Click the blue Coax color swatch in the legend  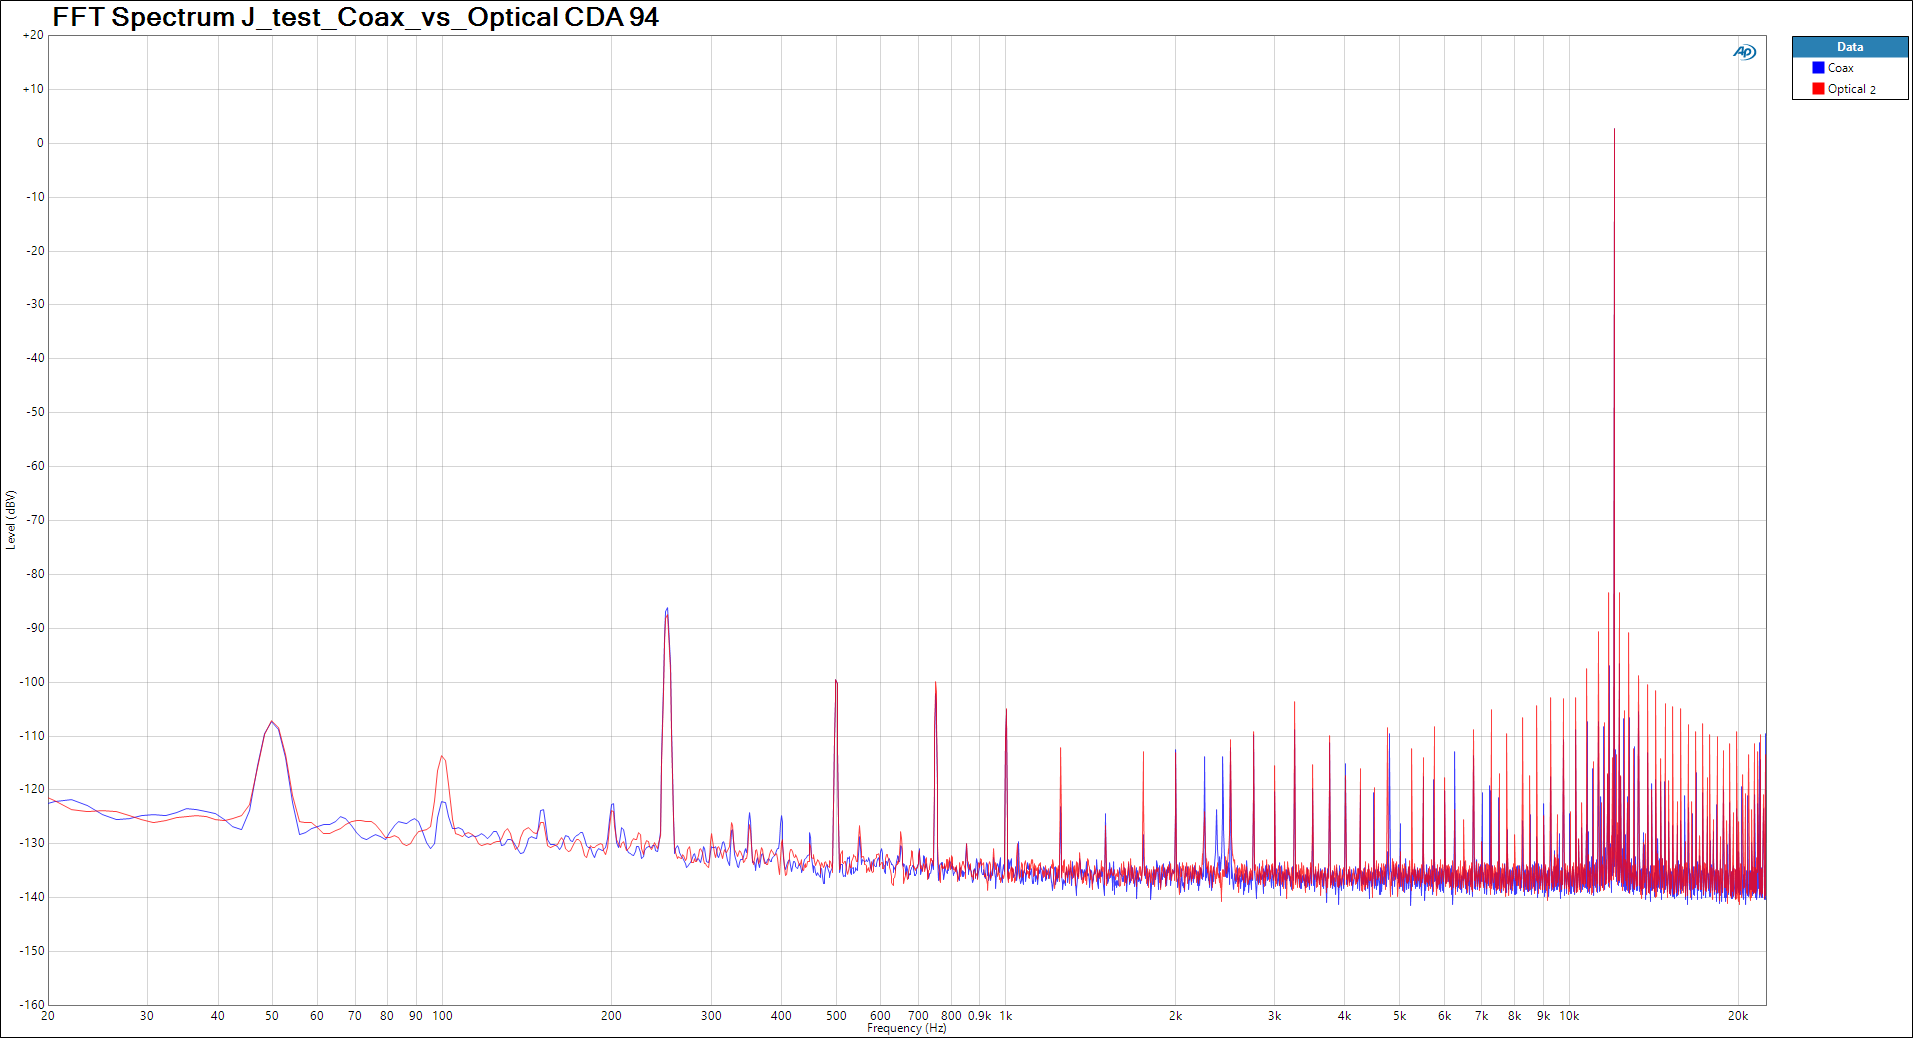pyautogui.click(x=1818, y=67)
